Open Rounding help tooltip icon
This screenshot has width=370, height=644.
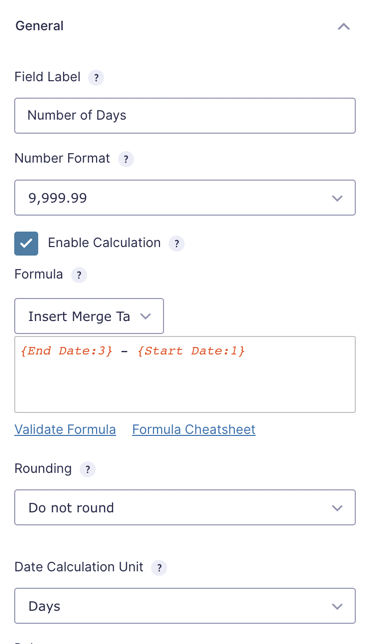click(x=87, y=469)
